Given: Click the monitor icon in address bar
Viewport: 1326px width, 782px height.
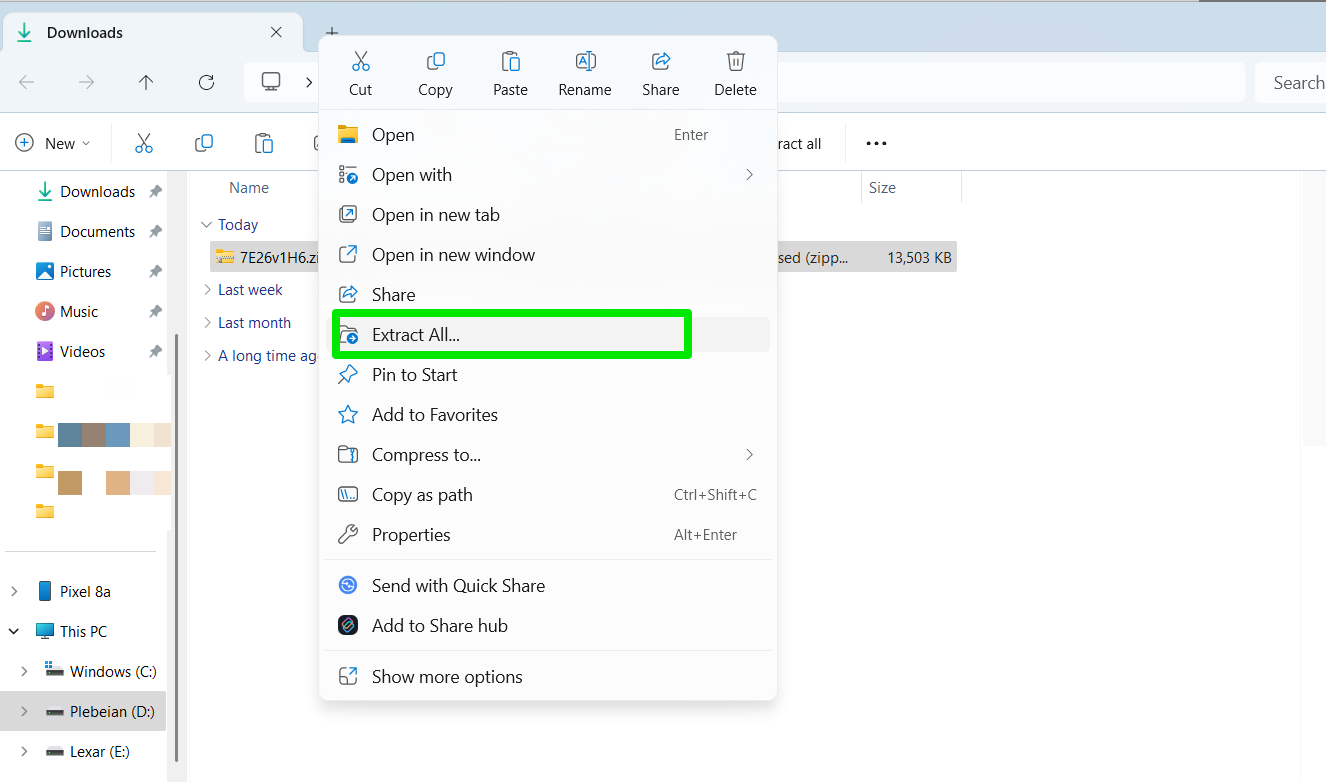Looking at the screenshot, I should click(271, 82).
